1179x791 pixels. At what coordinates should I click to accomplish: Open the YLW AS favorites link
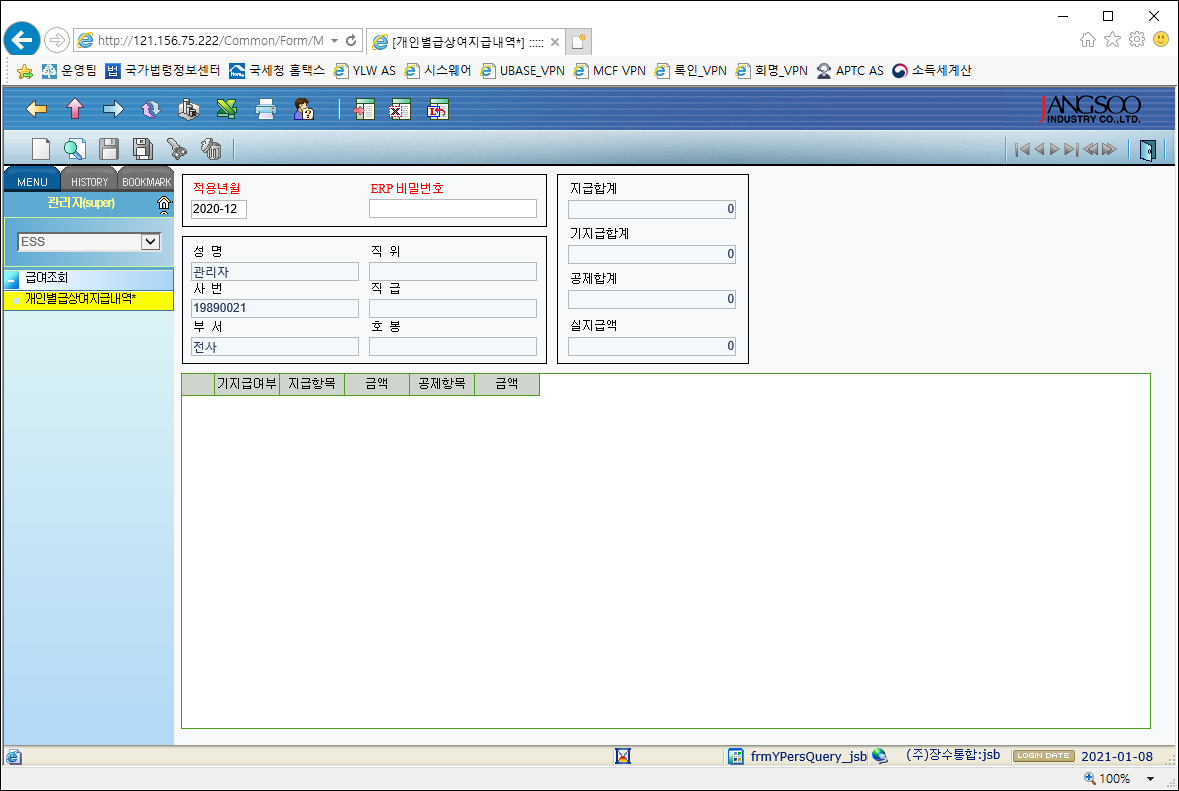pos(365,71)
